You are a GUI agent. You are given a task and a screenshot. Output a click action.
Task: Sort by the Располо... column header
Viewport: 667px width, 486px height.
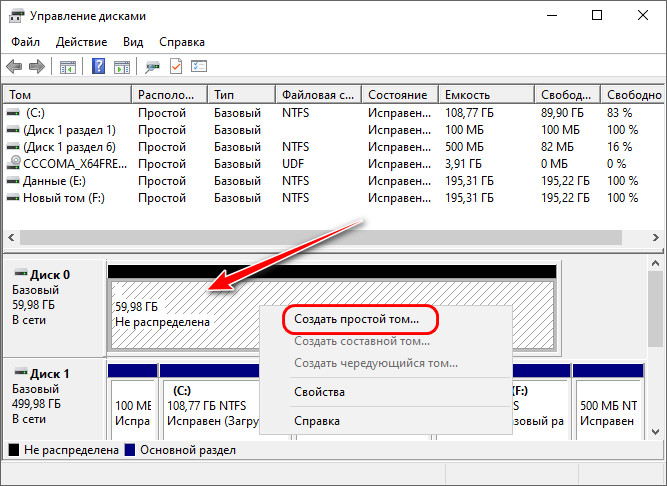click(169, 95)
